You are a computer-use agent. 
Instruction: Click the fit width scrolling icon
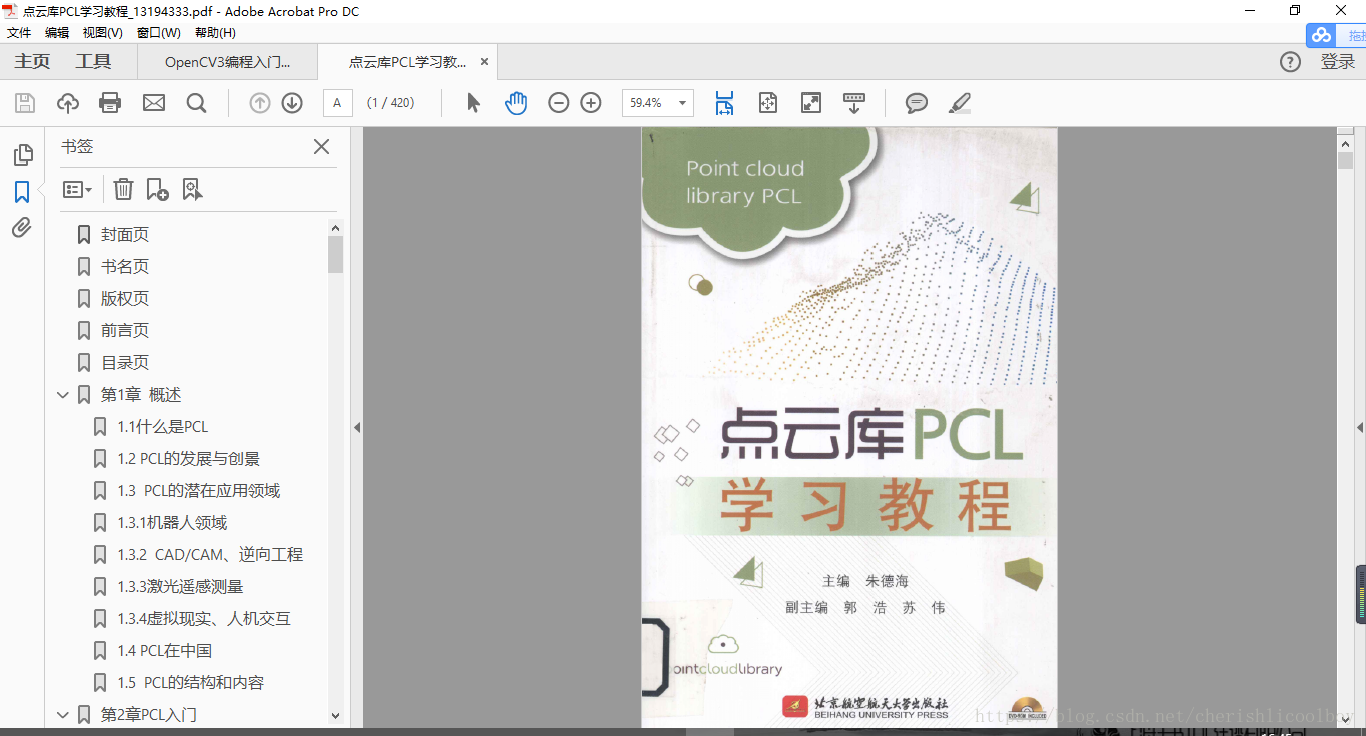(x=724, y=103)
